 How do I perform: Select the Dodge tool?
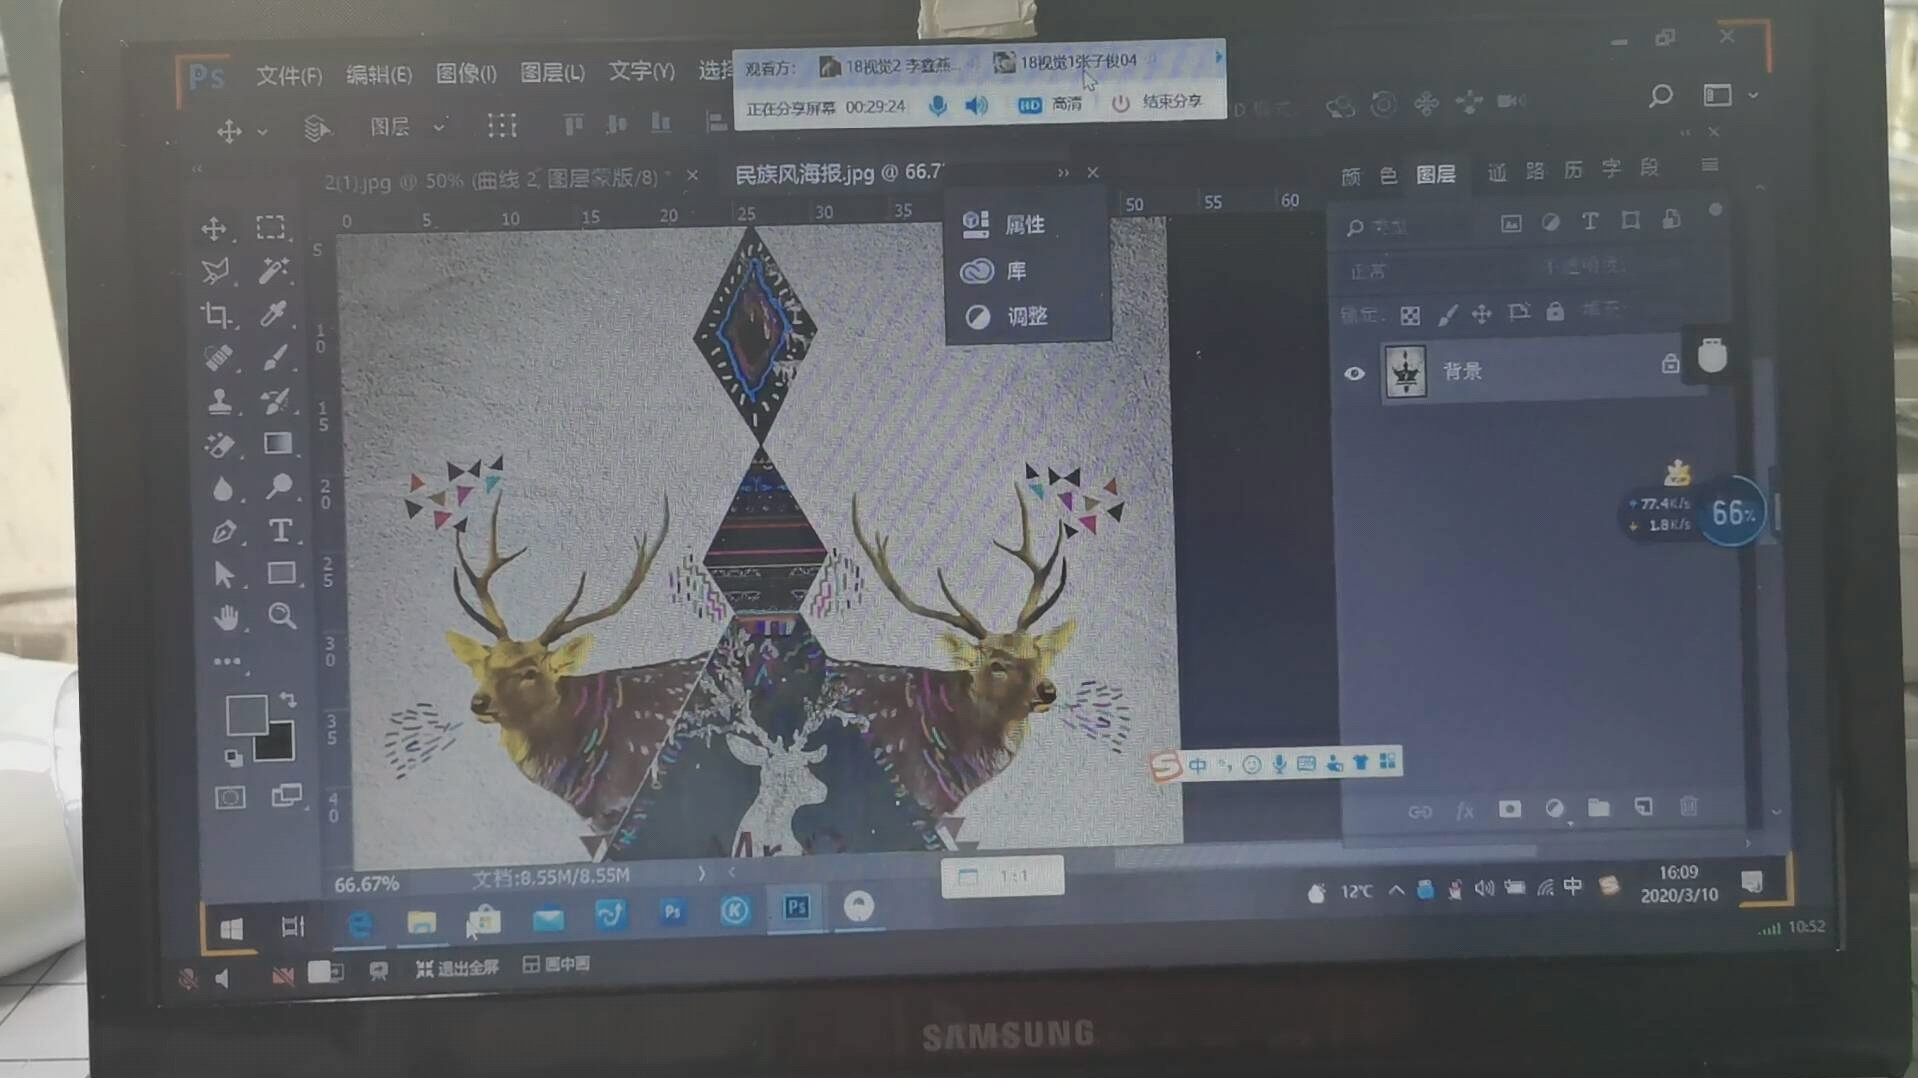pyautogui.click(x=279, y=487)
